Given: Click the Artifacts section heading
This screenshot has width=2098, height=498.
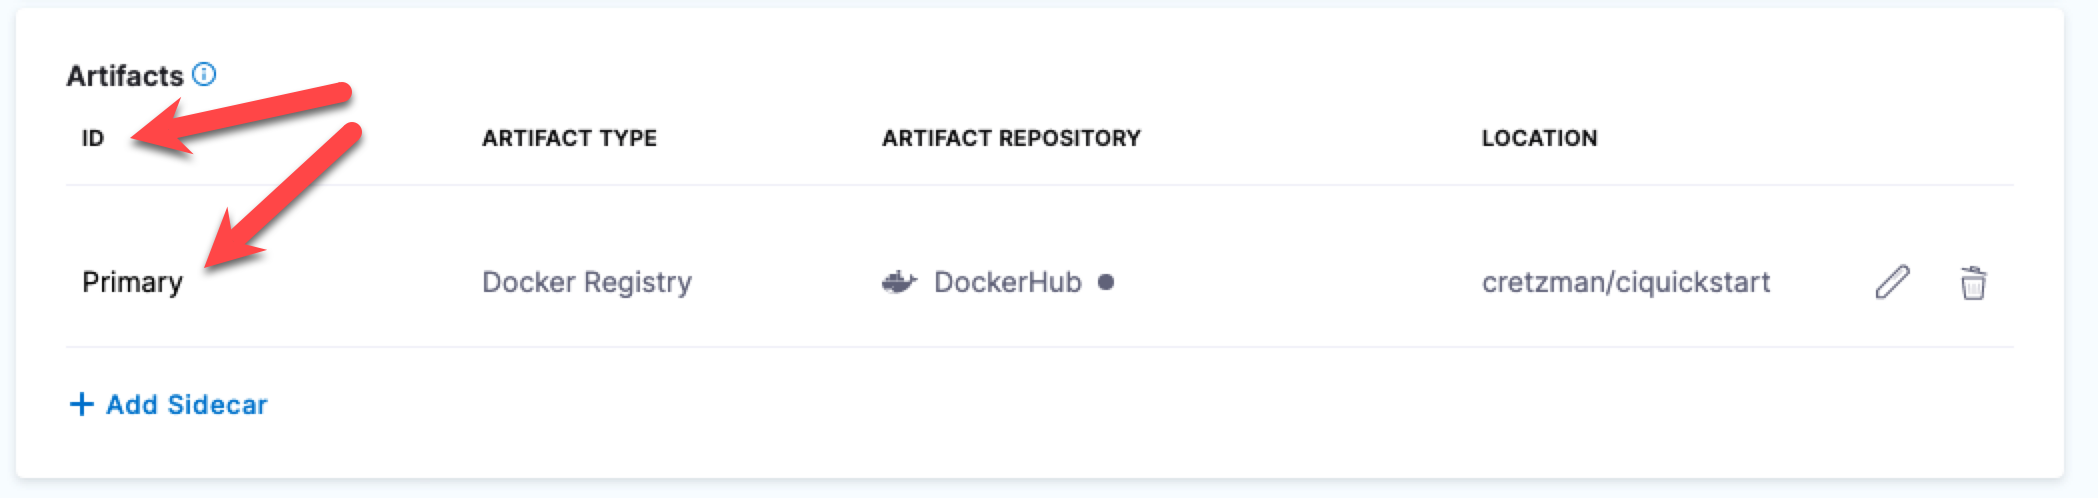Looking at the screenshot, I should 125,76.
